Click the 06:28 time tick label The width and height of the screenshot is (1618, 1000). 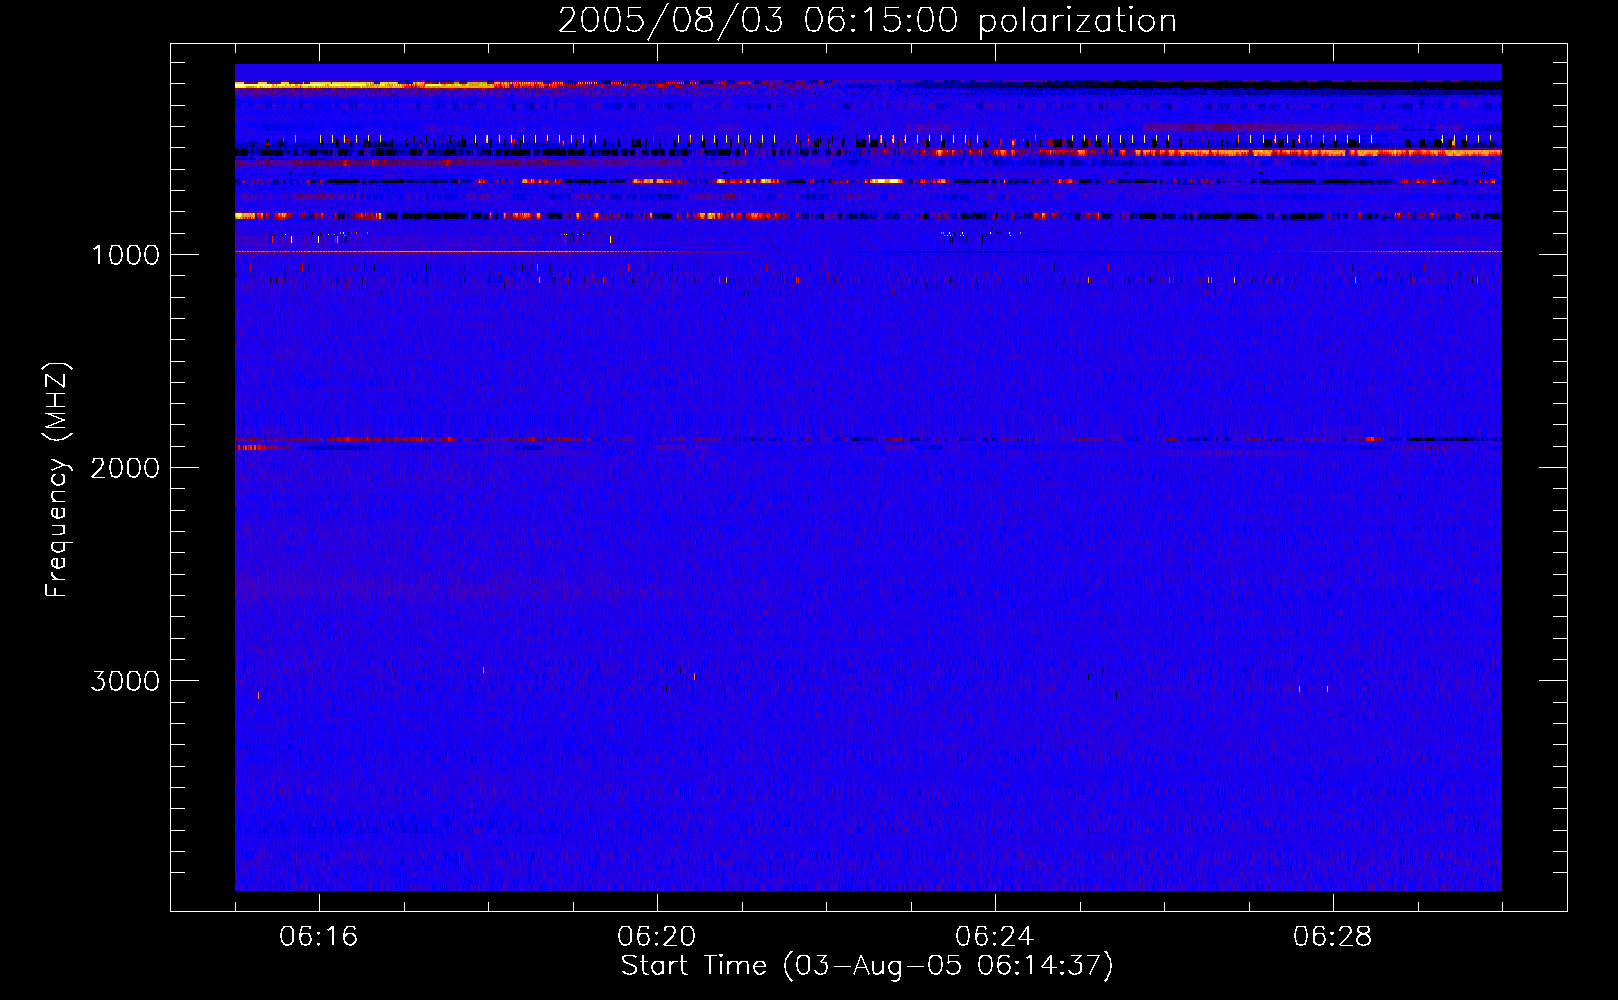1332,937
